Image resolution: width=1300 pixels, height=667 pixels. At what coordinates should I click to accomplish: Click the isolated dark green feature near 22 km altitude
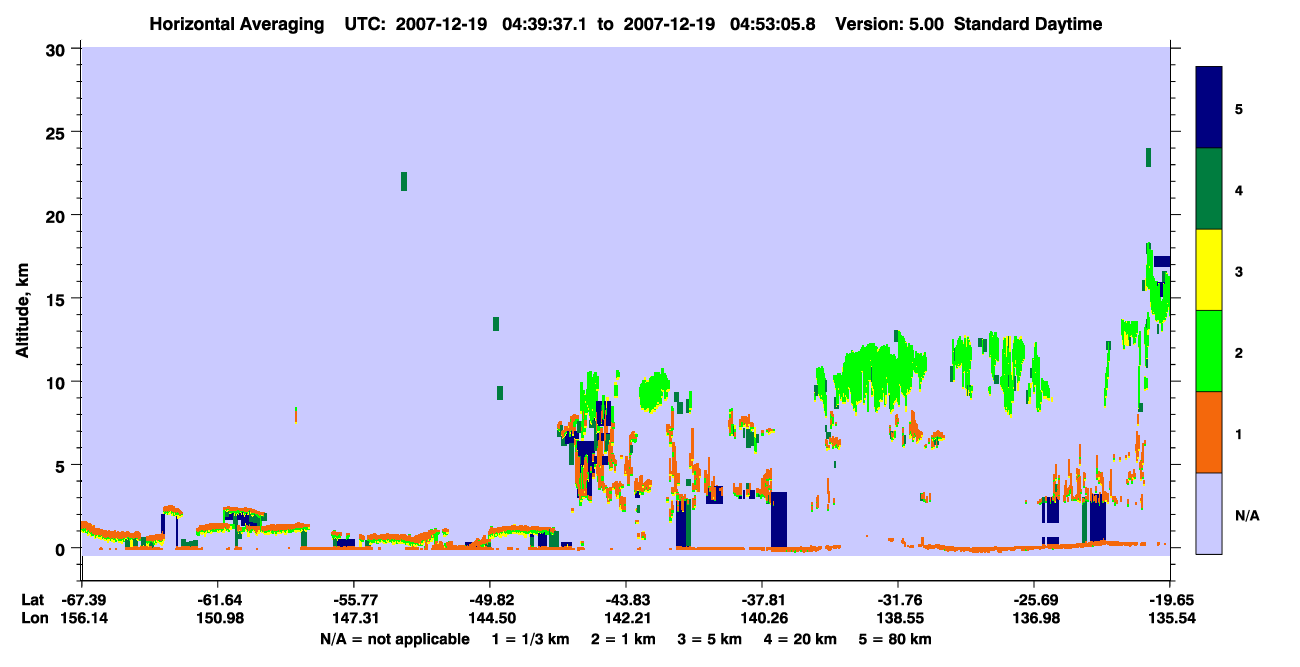(404, 181)
